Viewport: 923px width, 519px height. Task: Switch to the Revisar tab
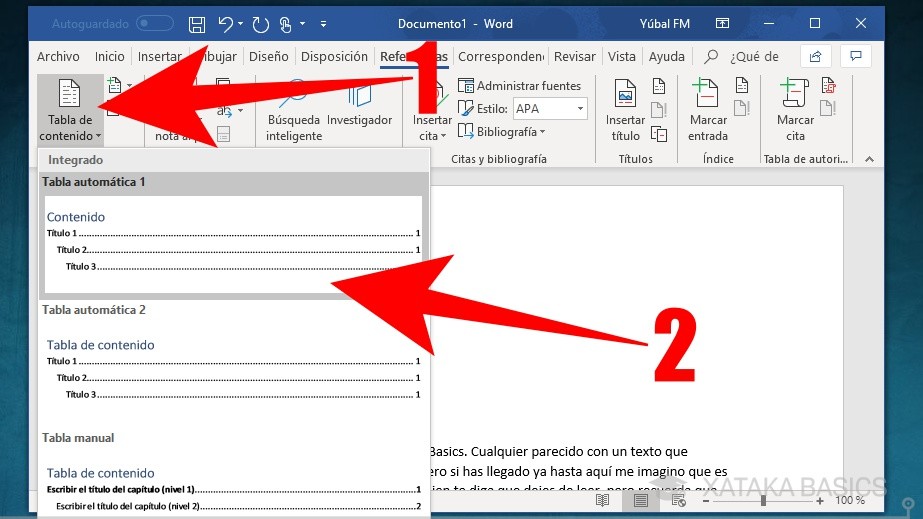click(574, 57)
